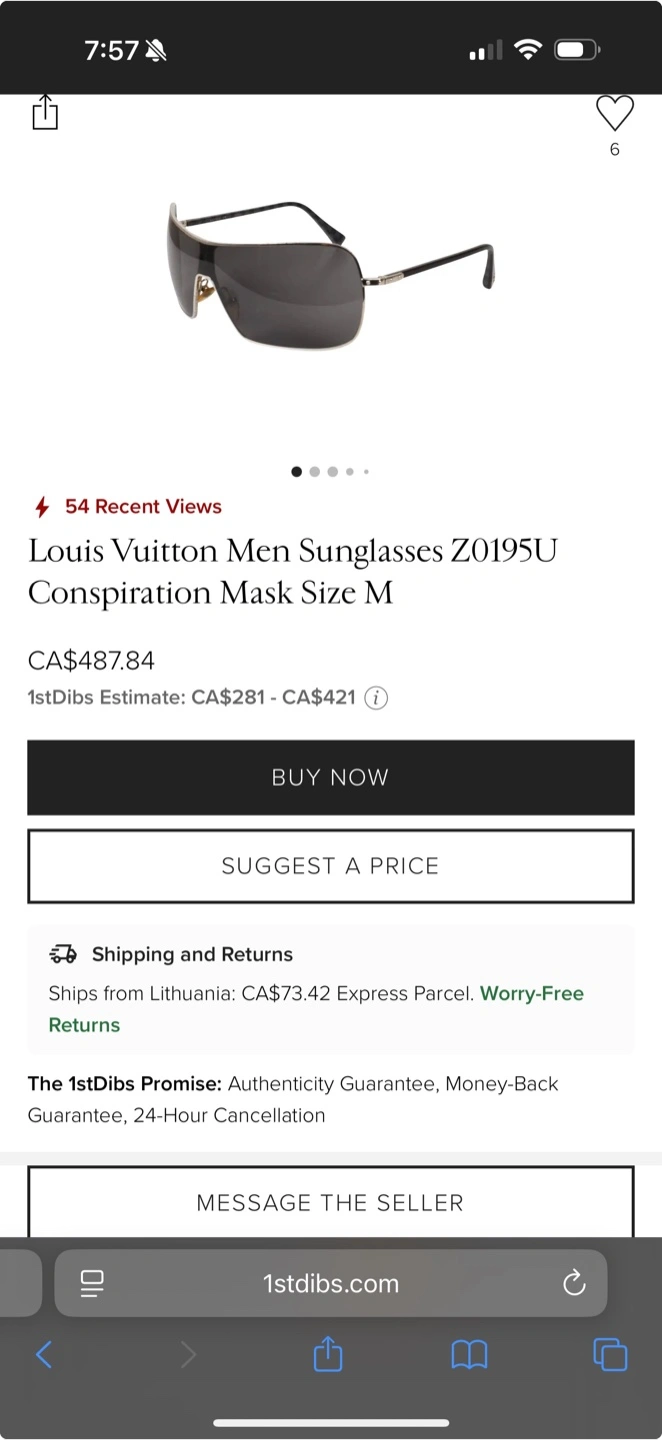The image size is (662, 1440).
Task: Show Safari open tabs overview
Action: click(610, 1355)
